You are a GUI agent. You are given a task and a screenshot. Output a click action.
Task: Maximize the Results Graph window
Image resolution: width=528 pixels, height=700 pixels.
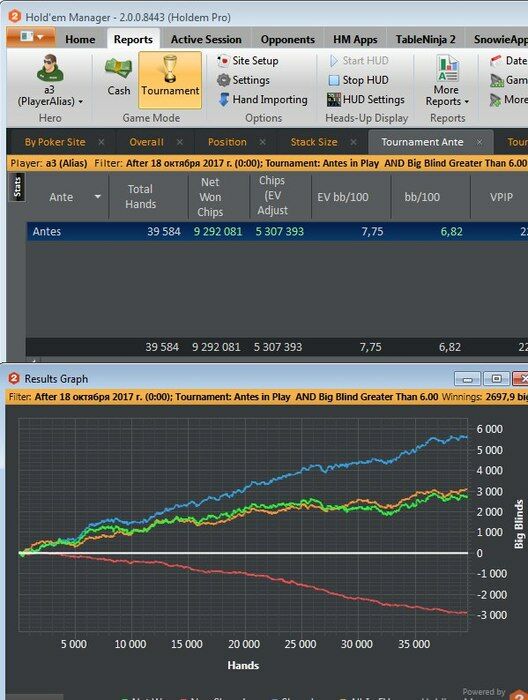[x=496, y=379]
